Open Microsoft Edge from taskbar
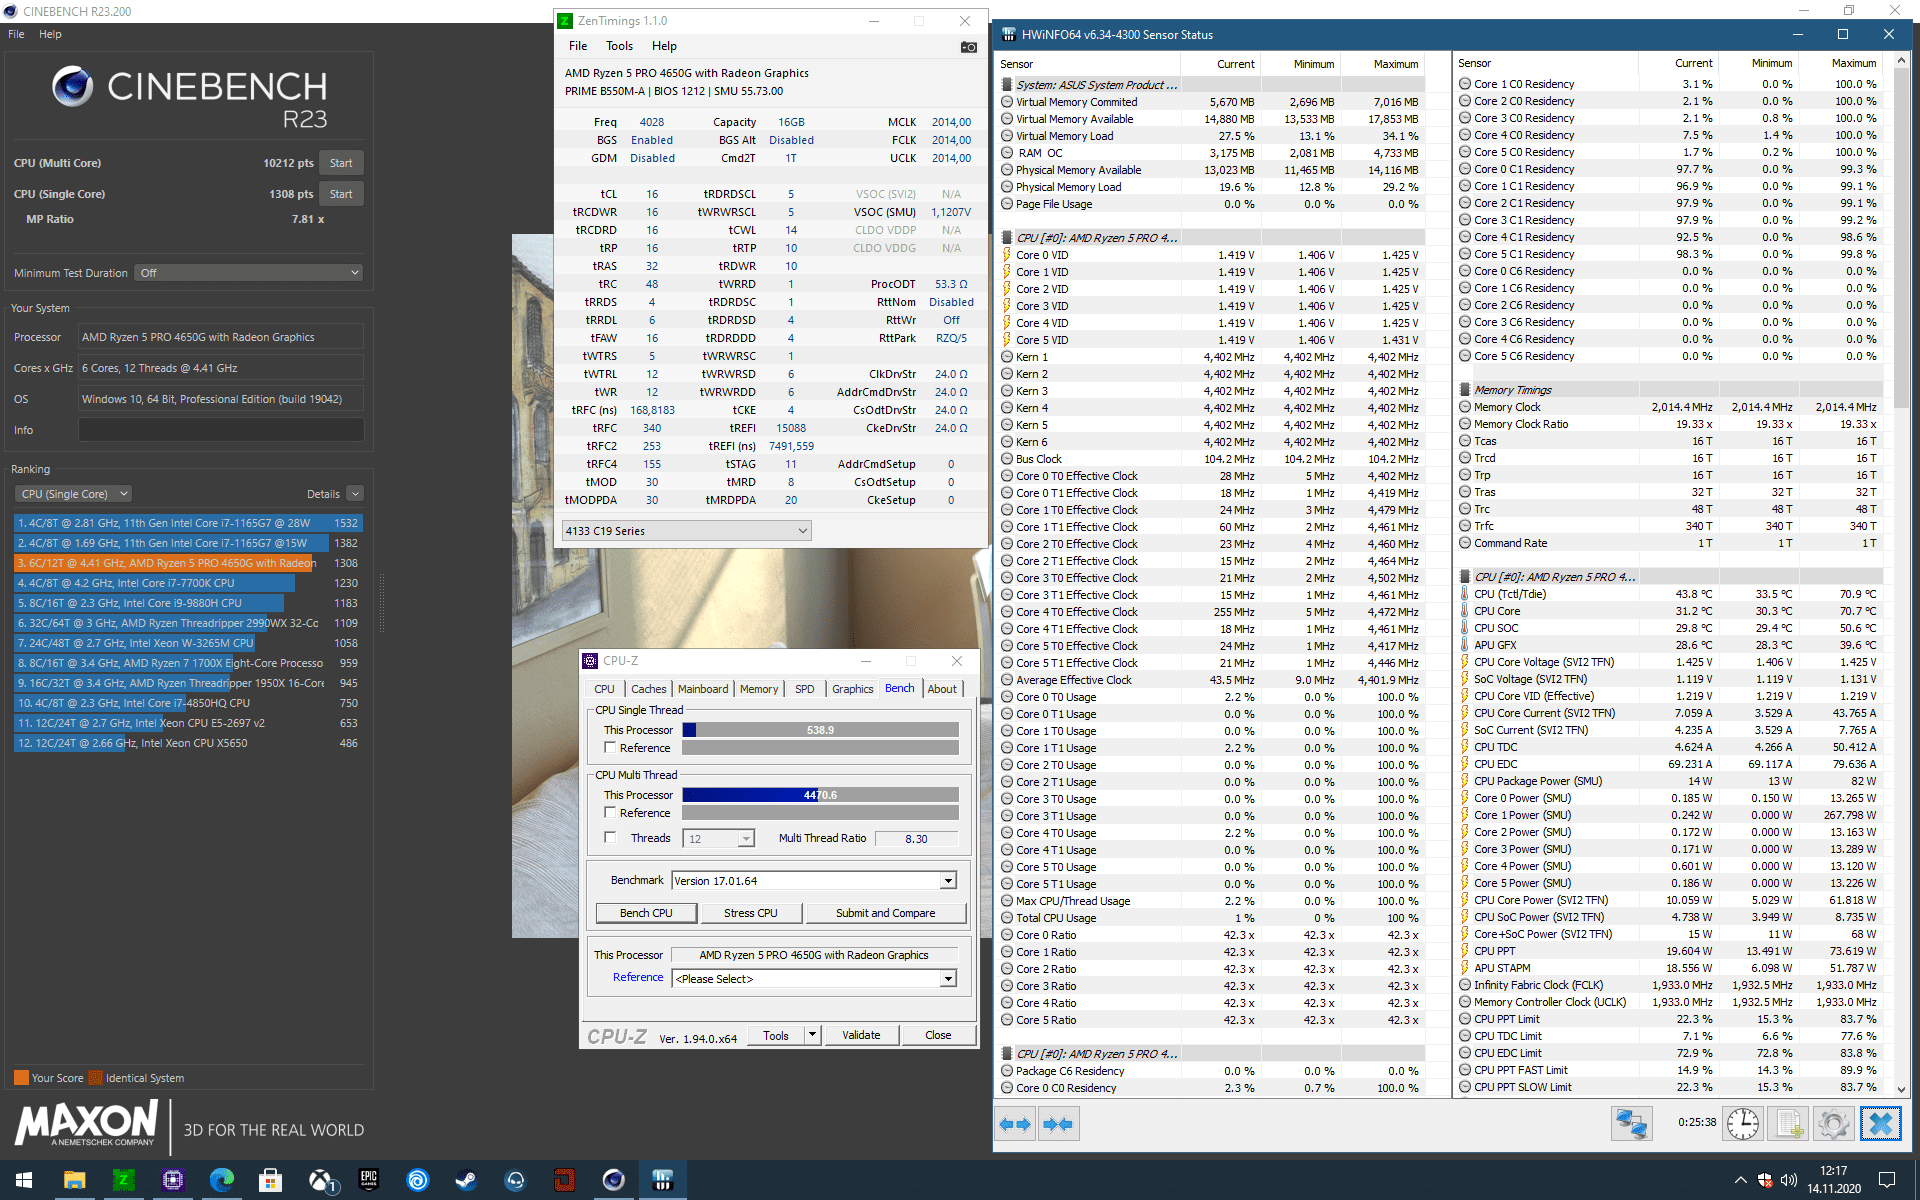Image resolution: width=1920 pixels, height=1200 pixels. [221, 1180]
